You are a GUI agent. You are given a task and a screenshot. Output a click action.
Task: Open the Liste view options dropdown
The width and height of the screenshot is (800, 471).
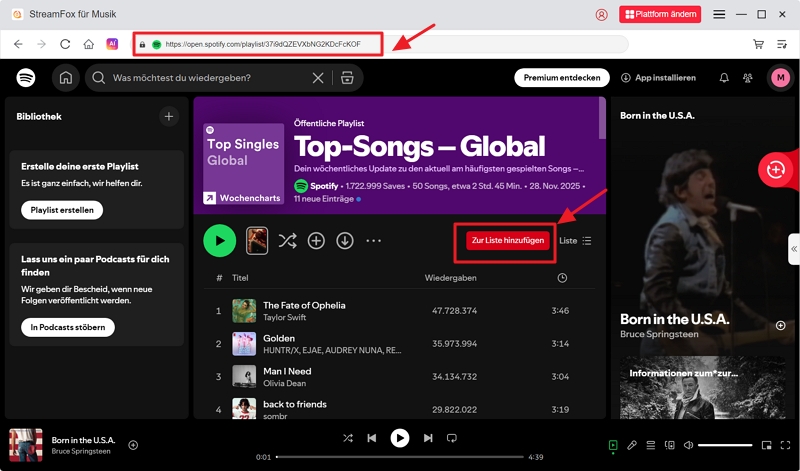point(575,240)
